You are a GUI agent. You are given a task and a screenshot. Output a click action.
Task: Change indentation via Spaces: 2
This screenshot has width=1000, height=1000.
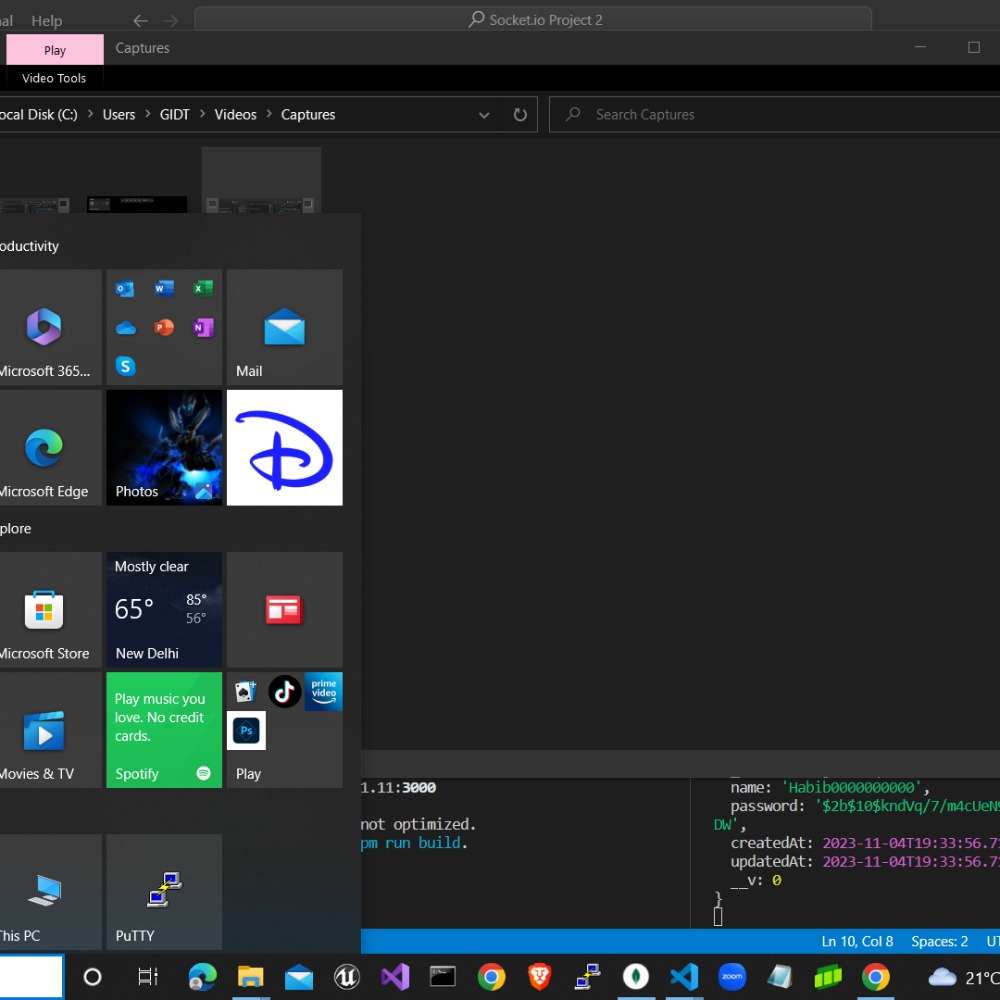939,941
